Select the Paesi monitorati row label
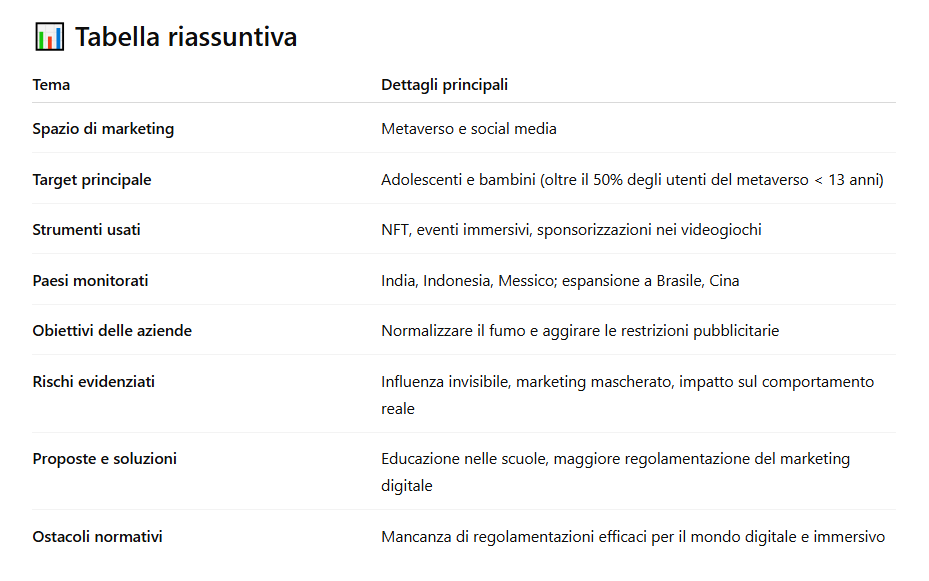This screenshot has width=929, height=581. pos(90,281)
